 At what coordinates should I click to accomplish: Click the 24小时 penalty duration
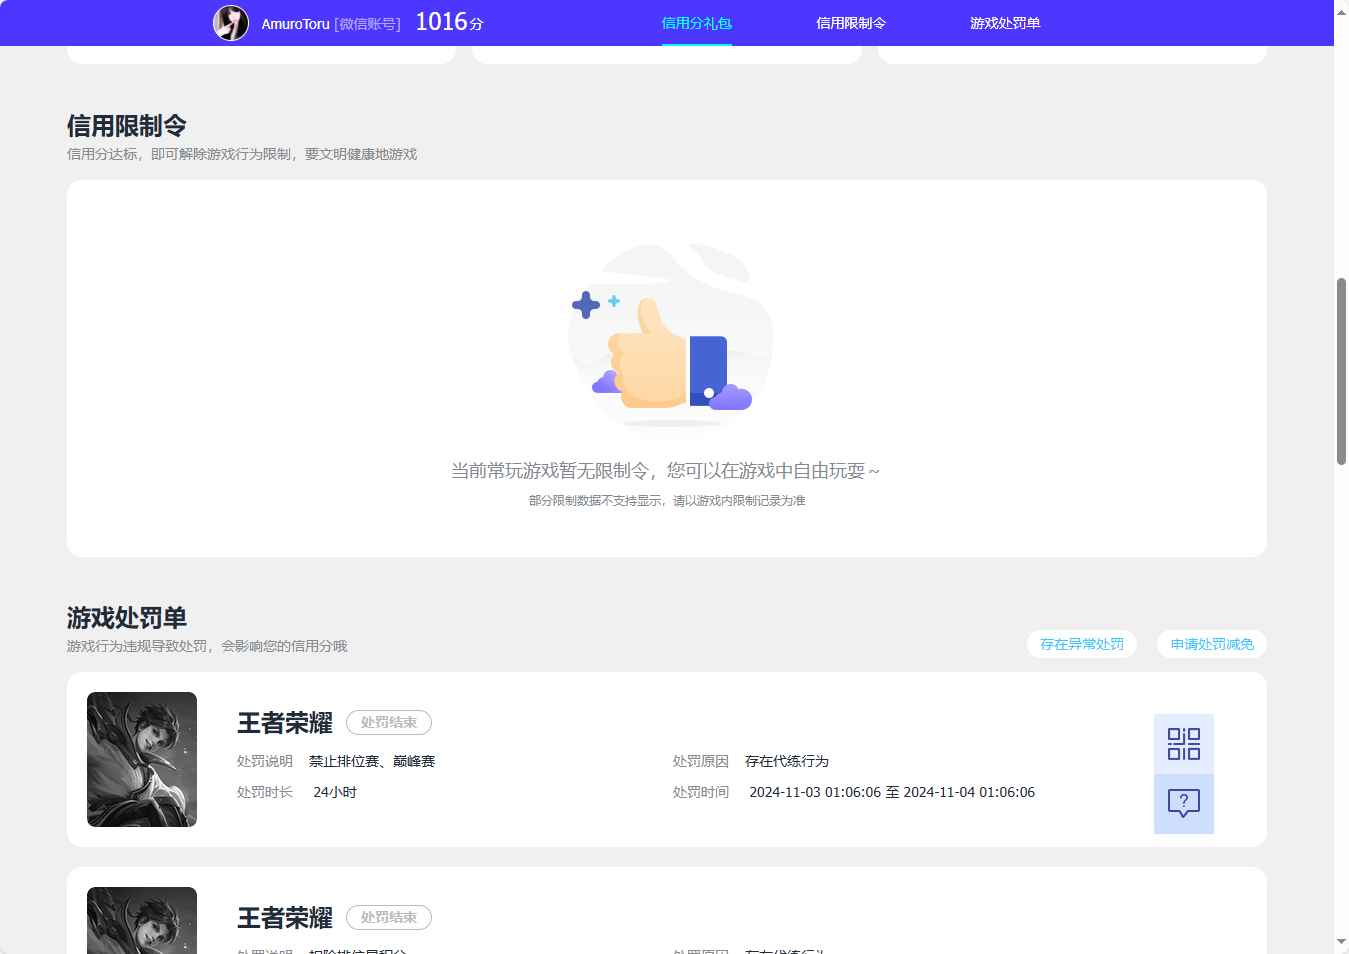tap(335, 792)
